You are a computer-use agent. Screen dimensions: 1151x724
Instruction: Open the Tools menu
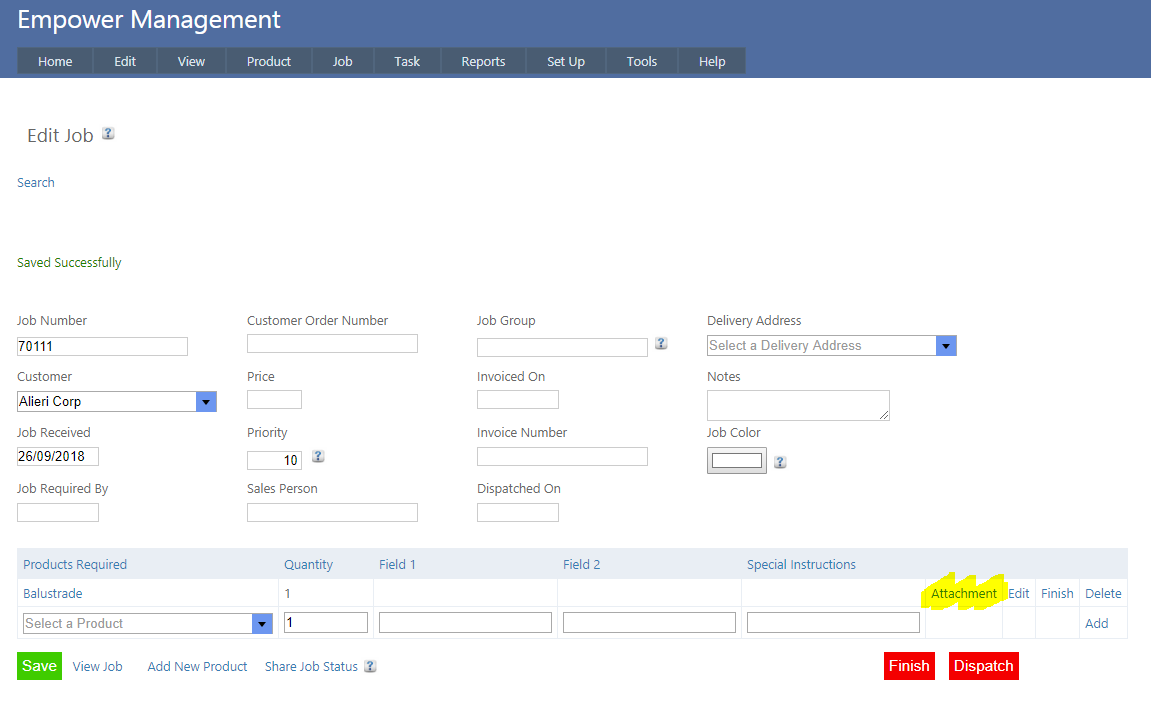[x=641, y=61]
